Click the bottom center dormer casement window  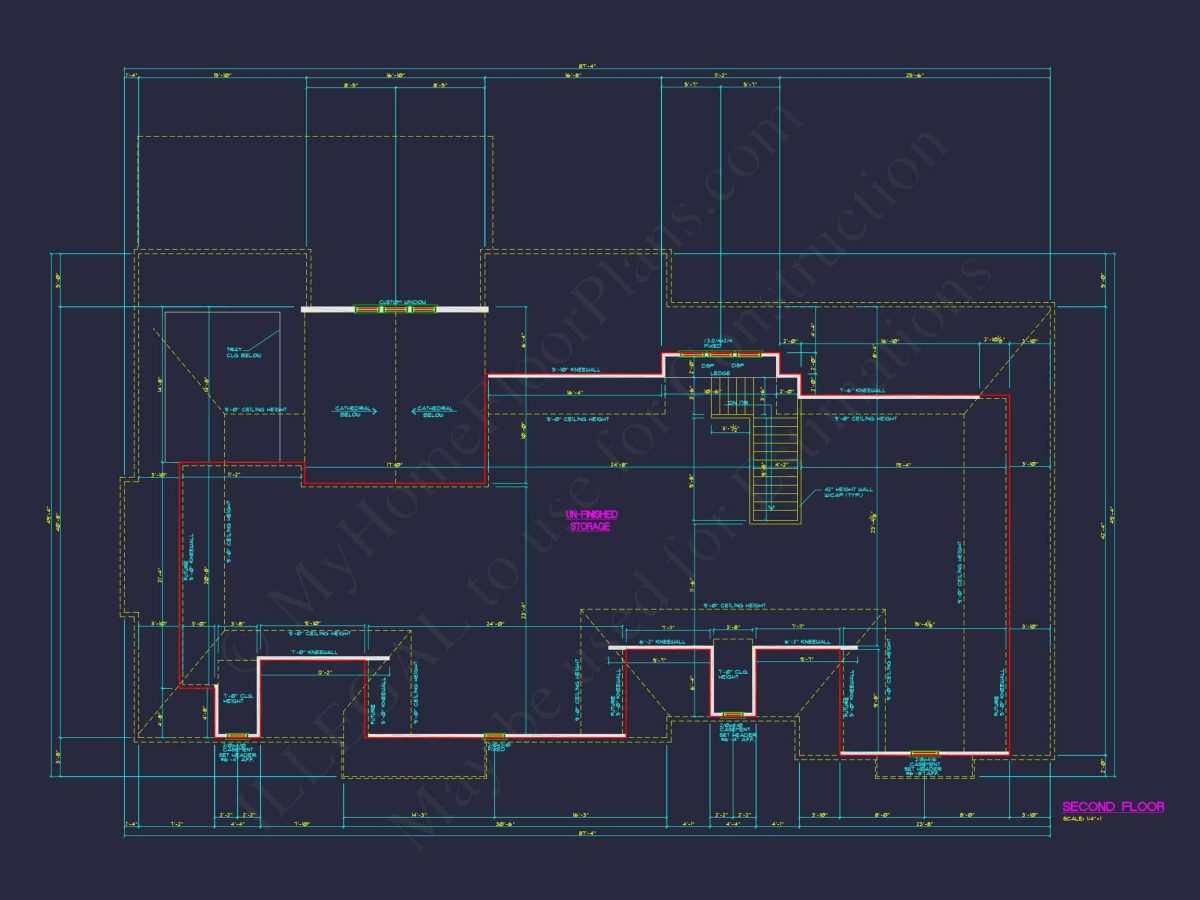tap(733, 715)
